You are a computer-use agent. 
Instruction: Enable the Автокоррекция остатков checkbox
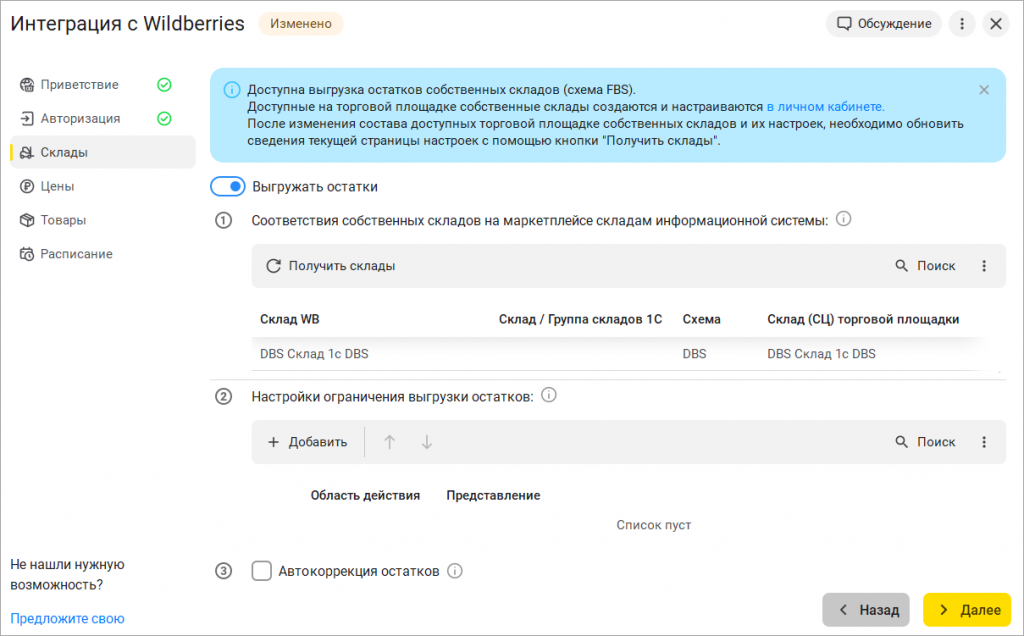tap(262, 571)
